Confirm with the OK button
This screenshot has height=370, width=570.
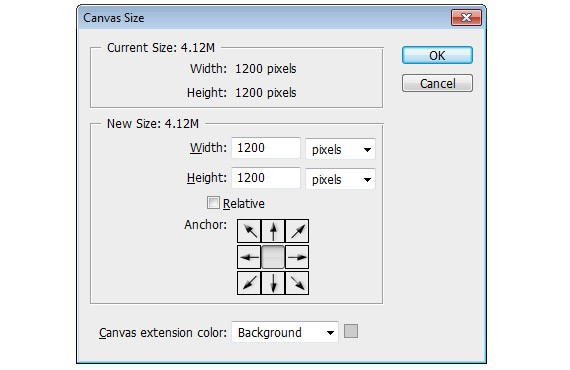(x=437, y=55)
